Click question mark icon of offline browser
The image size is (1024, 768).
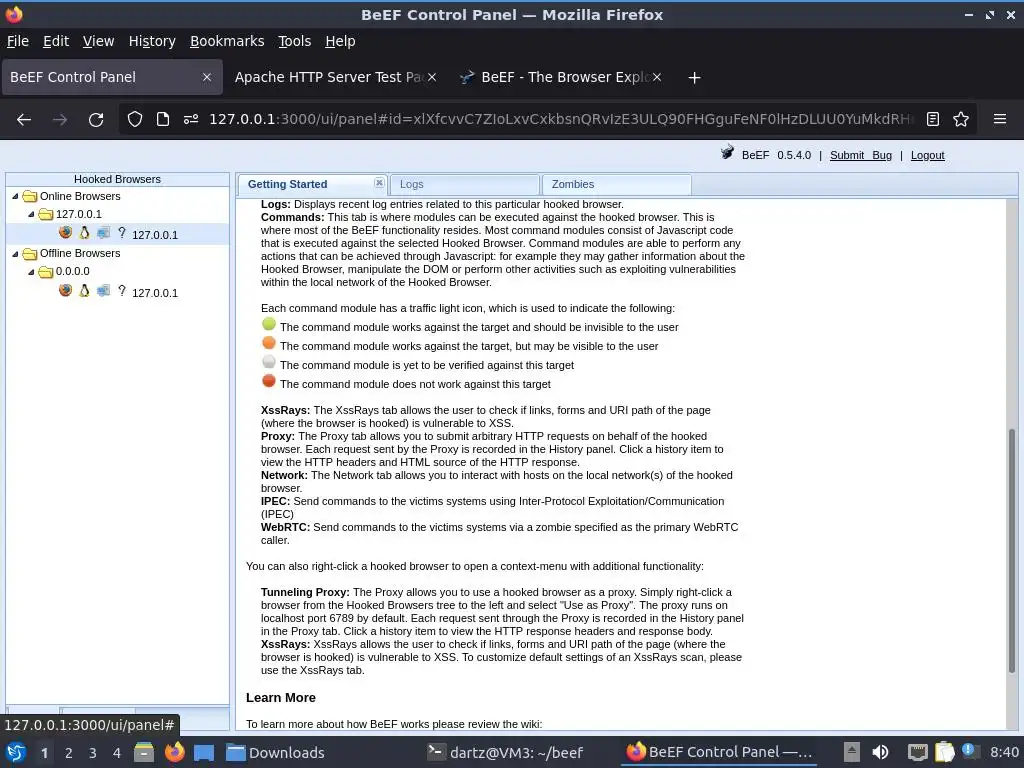tap(121, 290)
